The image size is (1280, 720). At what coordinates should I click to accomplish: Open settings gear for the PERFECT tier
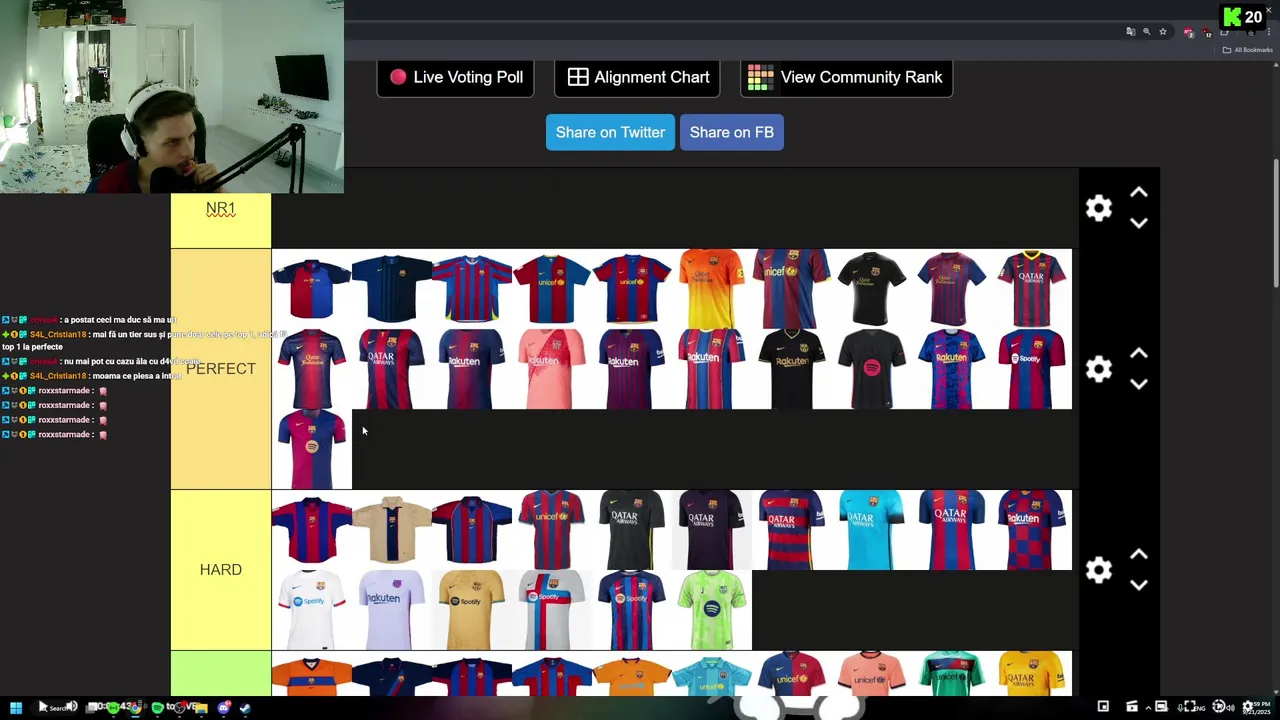pos(1099,369)
